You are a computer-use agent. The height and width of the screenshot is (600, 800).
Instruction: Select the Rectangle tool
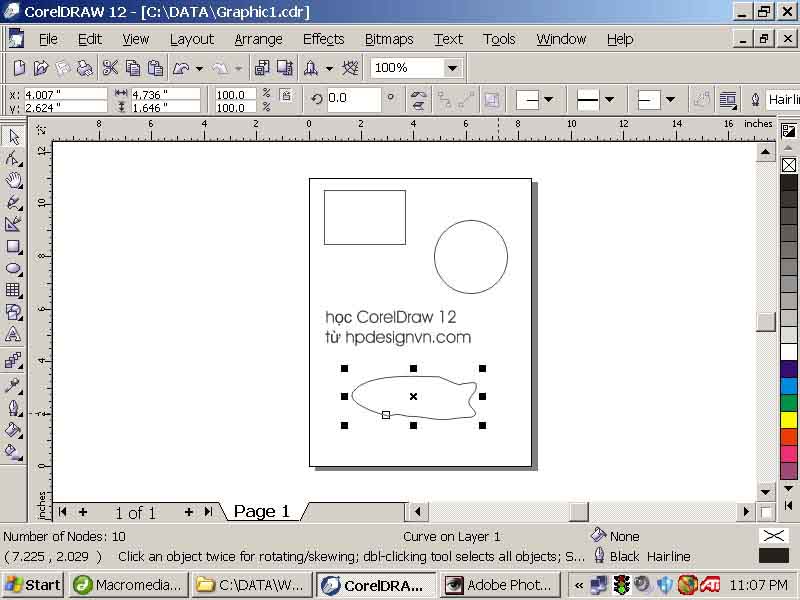click(x=14, y=247)
